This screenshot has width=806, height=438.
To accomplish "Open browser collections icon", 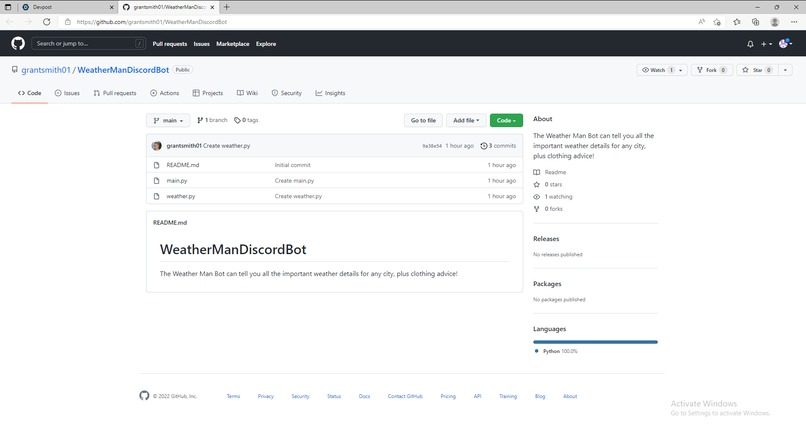I will (x=756, y=22).
